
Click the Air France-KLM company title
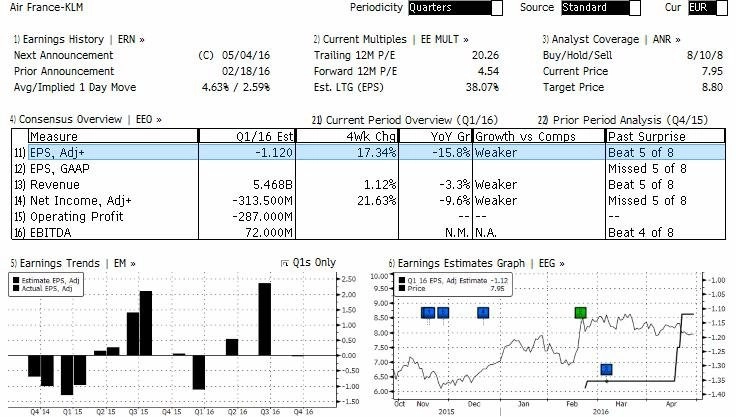(46, 8)
